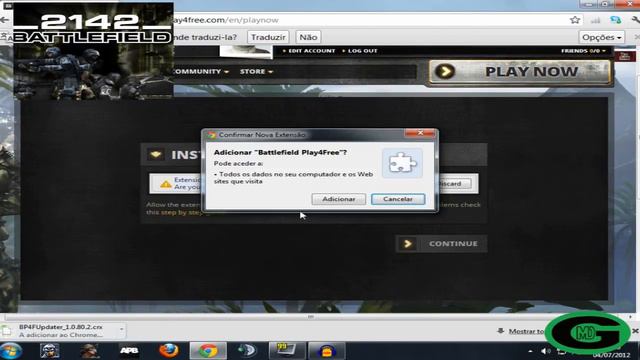Open the STORE menu
640x360 pixels.
[x=256, y=72]
